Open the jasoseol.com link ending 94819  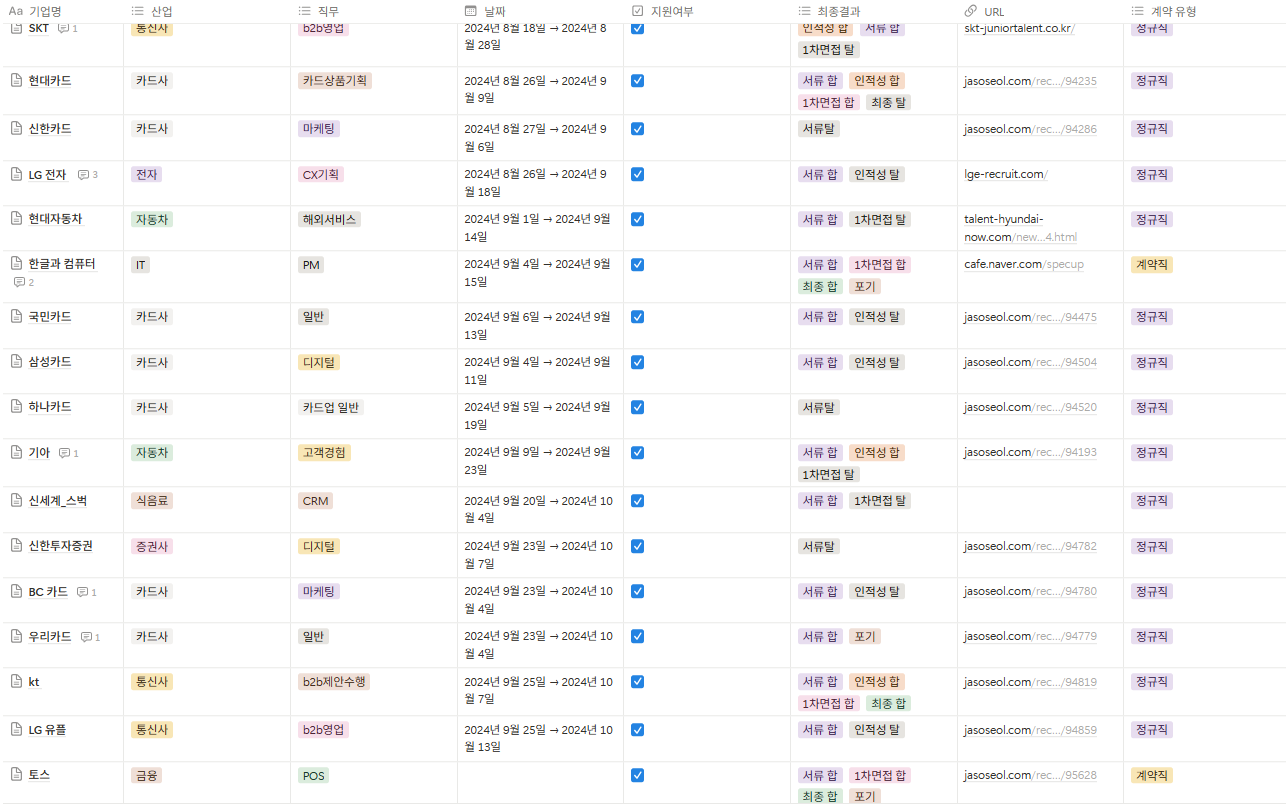click(x=1030, y=682)
